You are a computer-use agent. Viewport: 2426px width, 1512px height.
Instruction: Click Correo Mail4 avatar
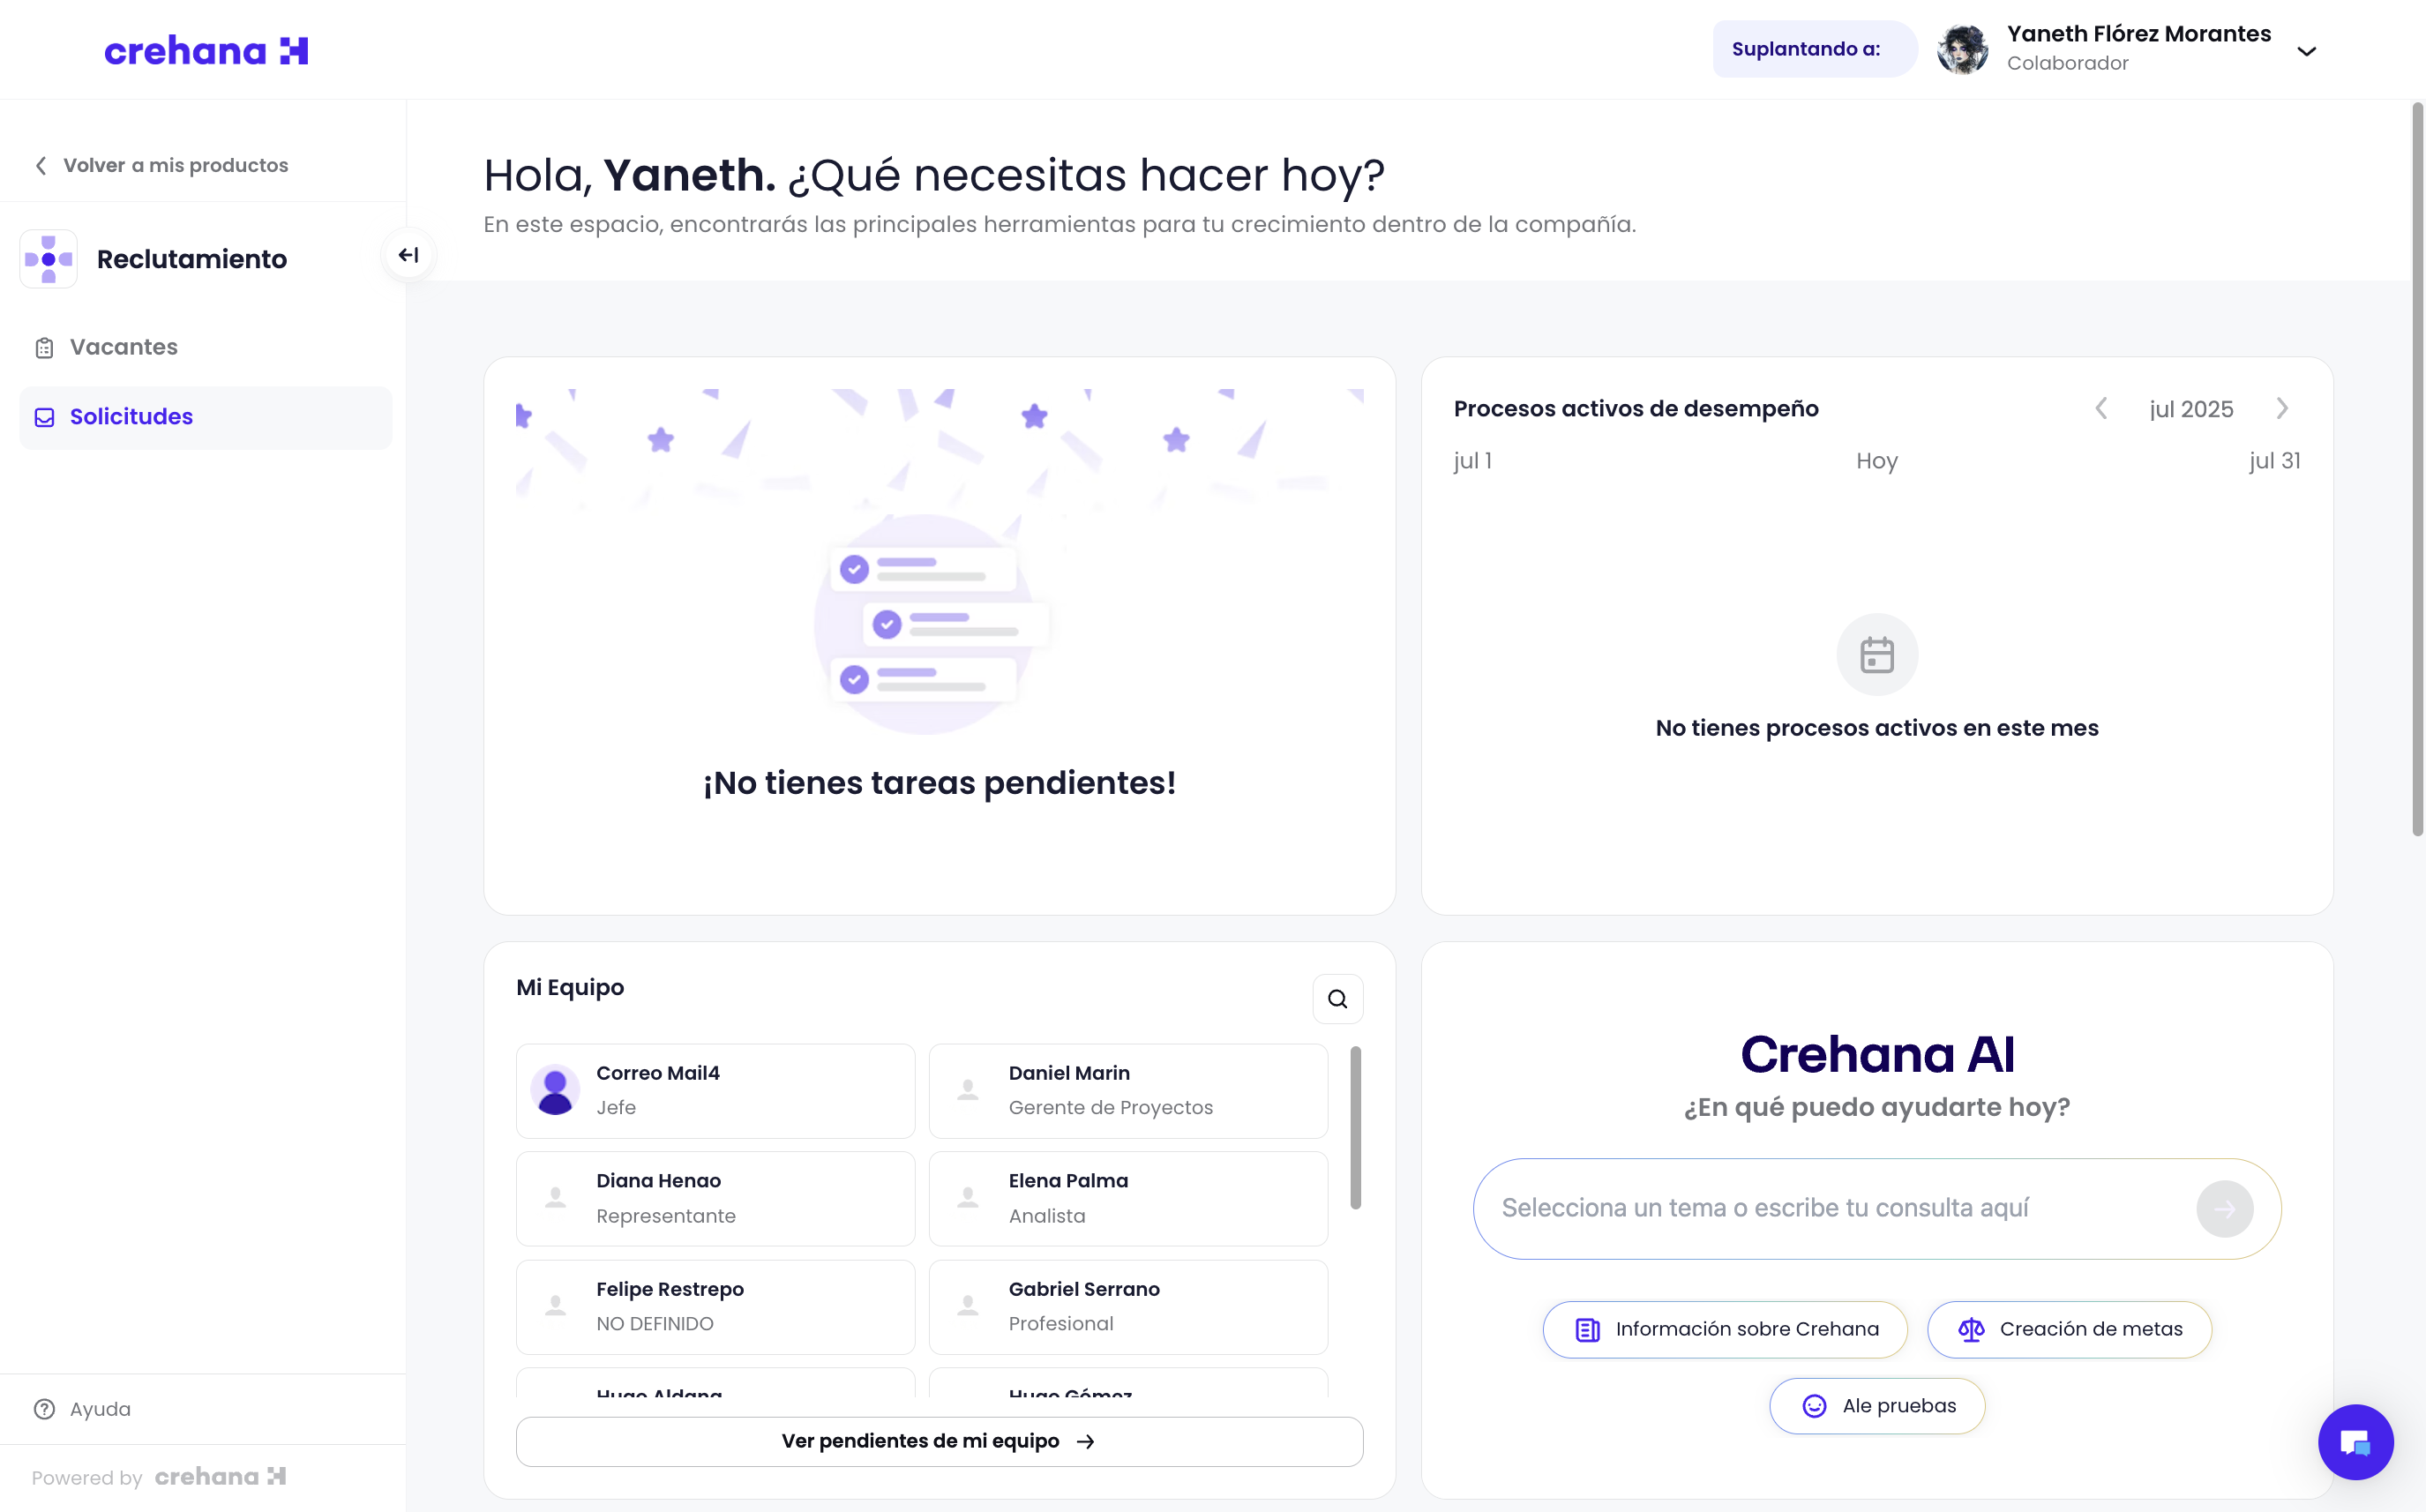tap(555, 1090)
